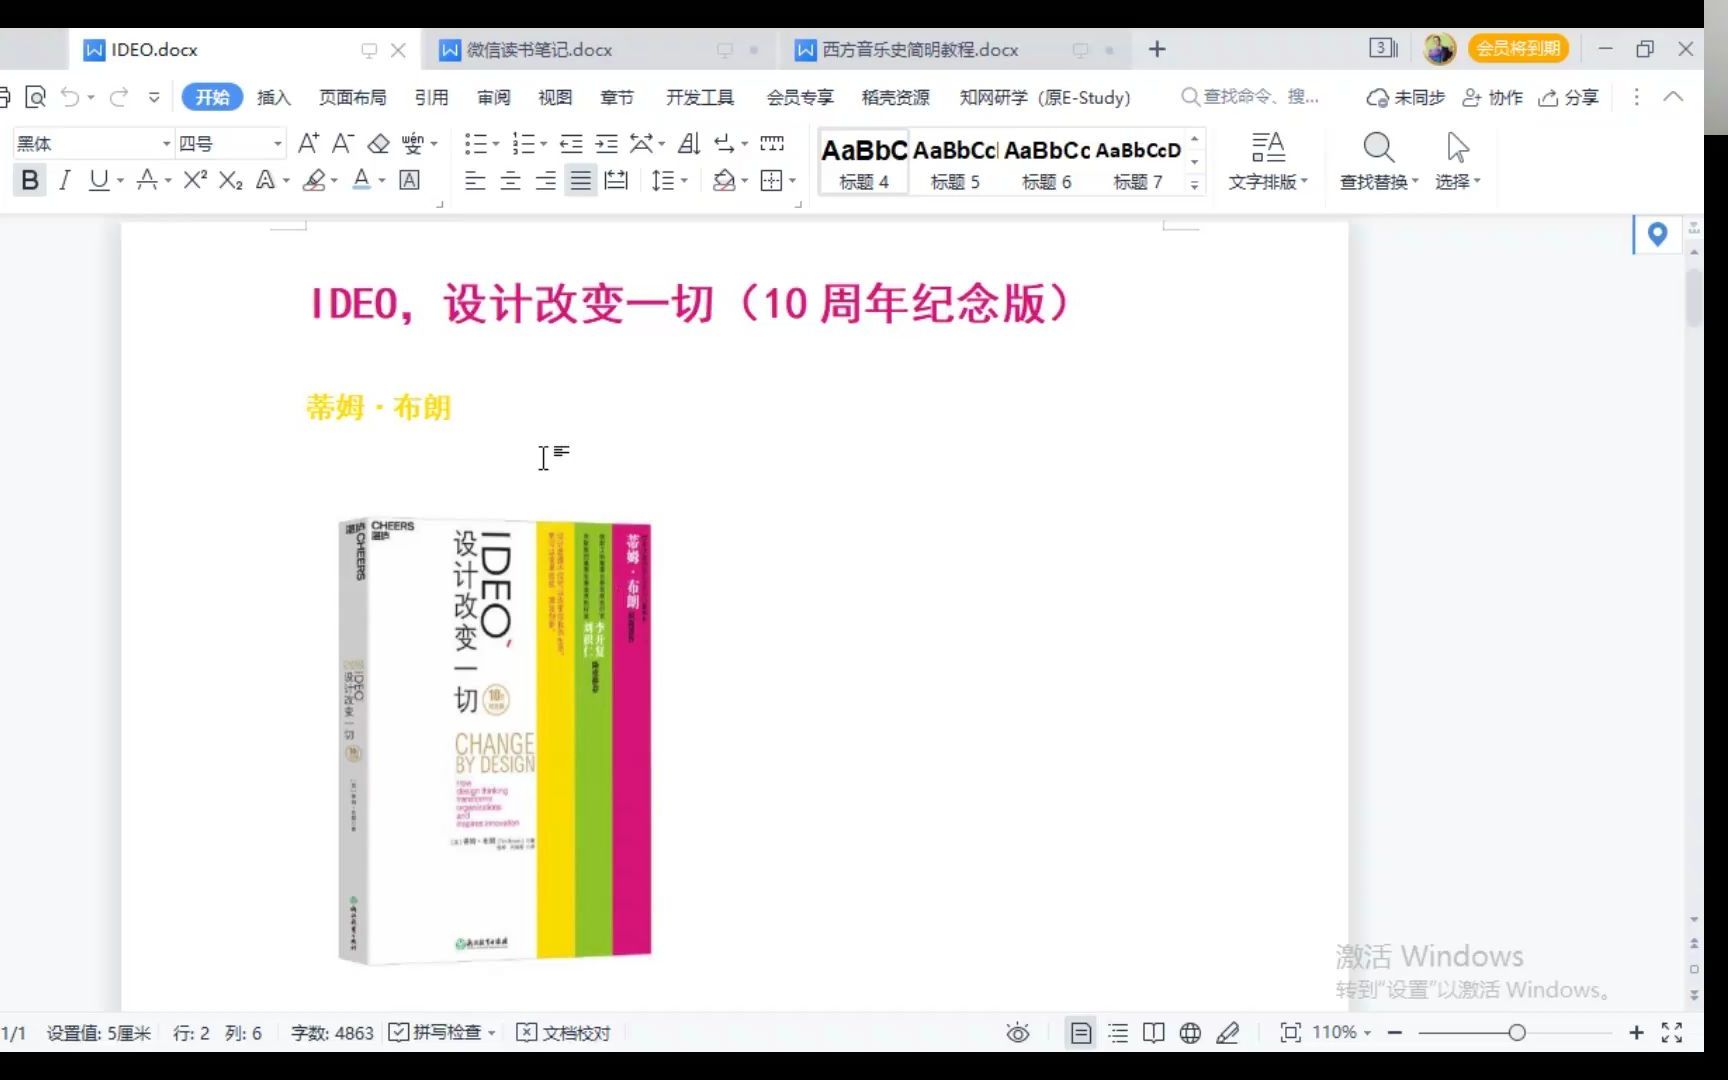Click the 会员将到期 button

click(x=1518, y=48)
